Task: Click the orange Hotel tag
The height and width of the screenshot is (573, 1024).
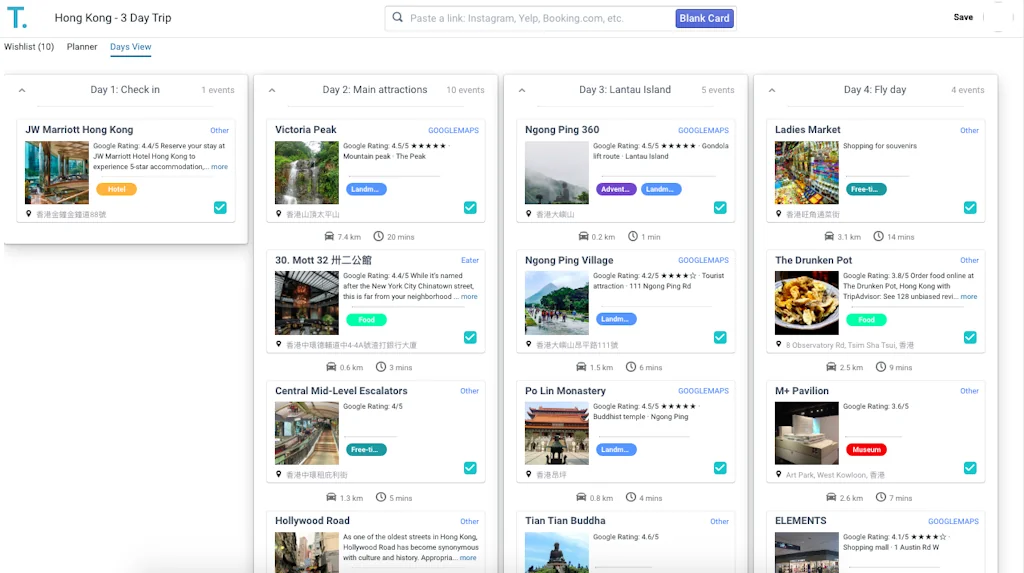Action: [116, 189]
